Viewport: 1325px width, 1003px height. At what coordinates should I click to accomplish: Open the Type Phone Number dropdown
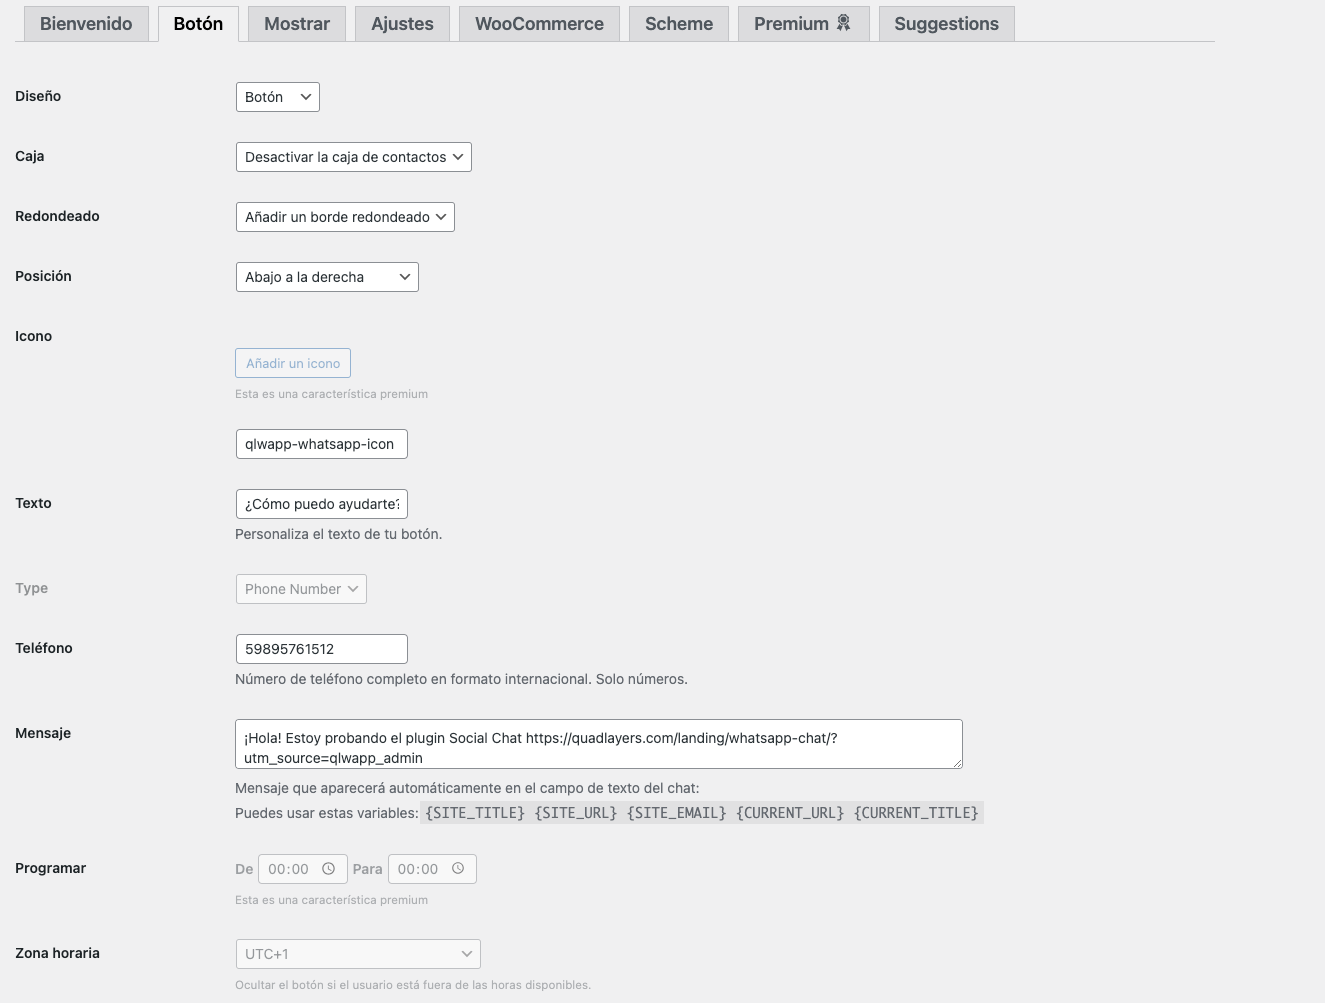point(301,589)
